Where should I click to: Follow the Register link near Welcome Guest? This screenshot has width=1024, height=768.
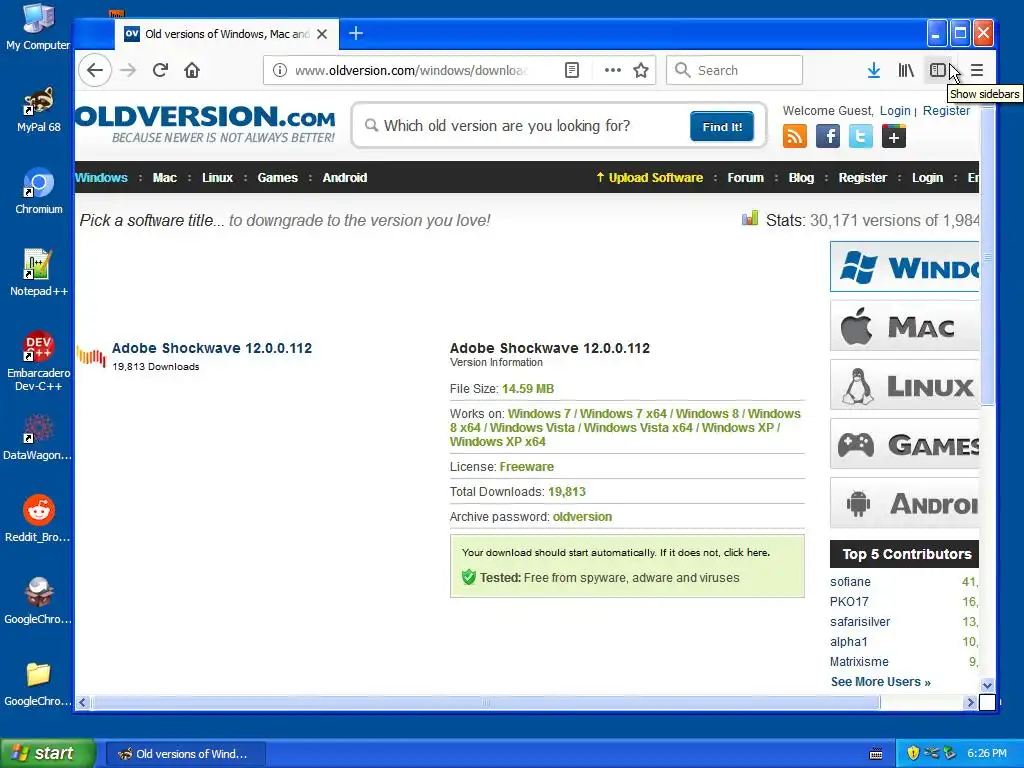[946, 110]
